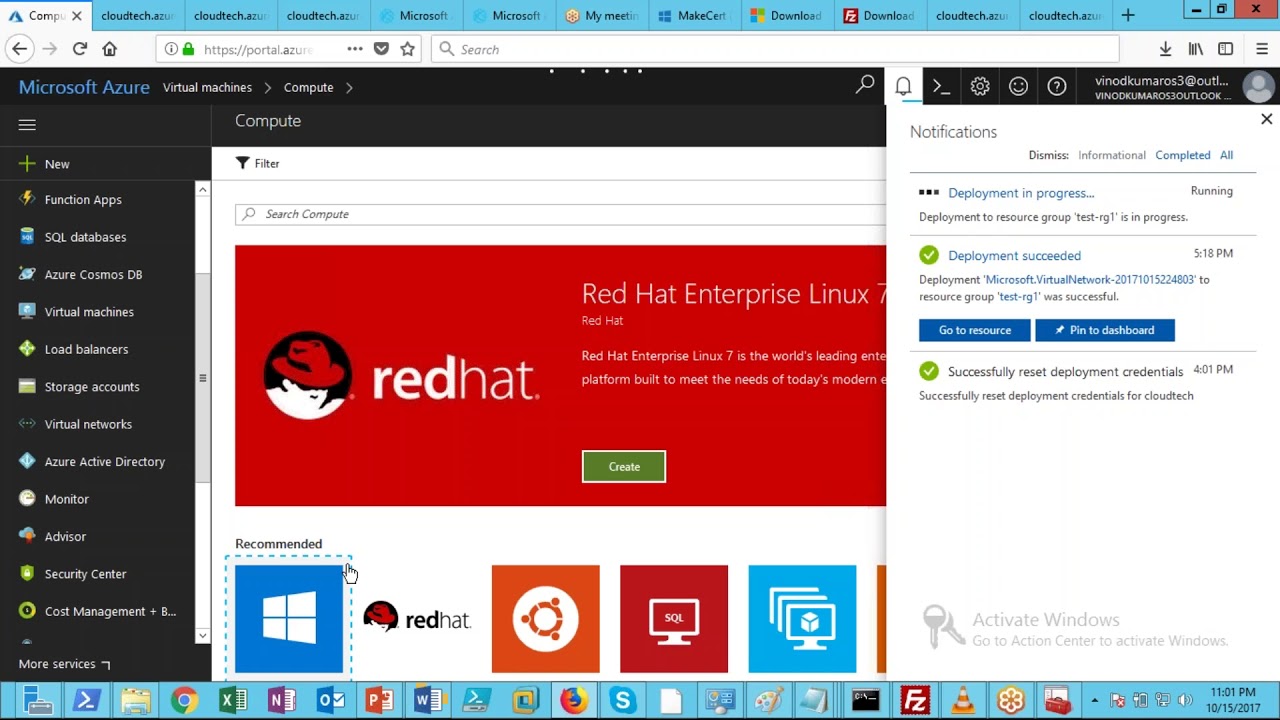1280x720 pixels.
Task: Click the Firefox search box
Action: pos(775,49)
